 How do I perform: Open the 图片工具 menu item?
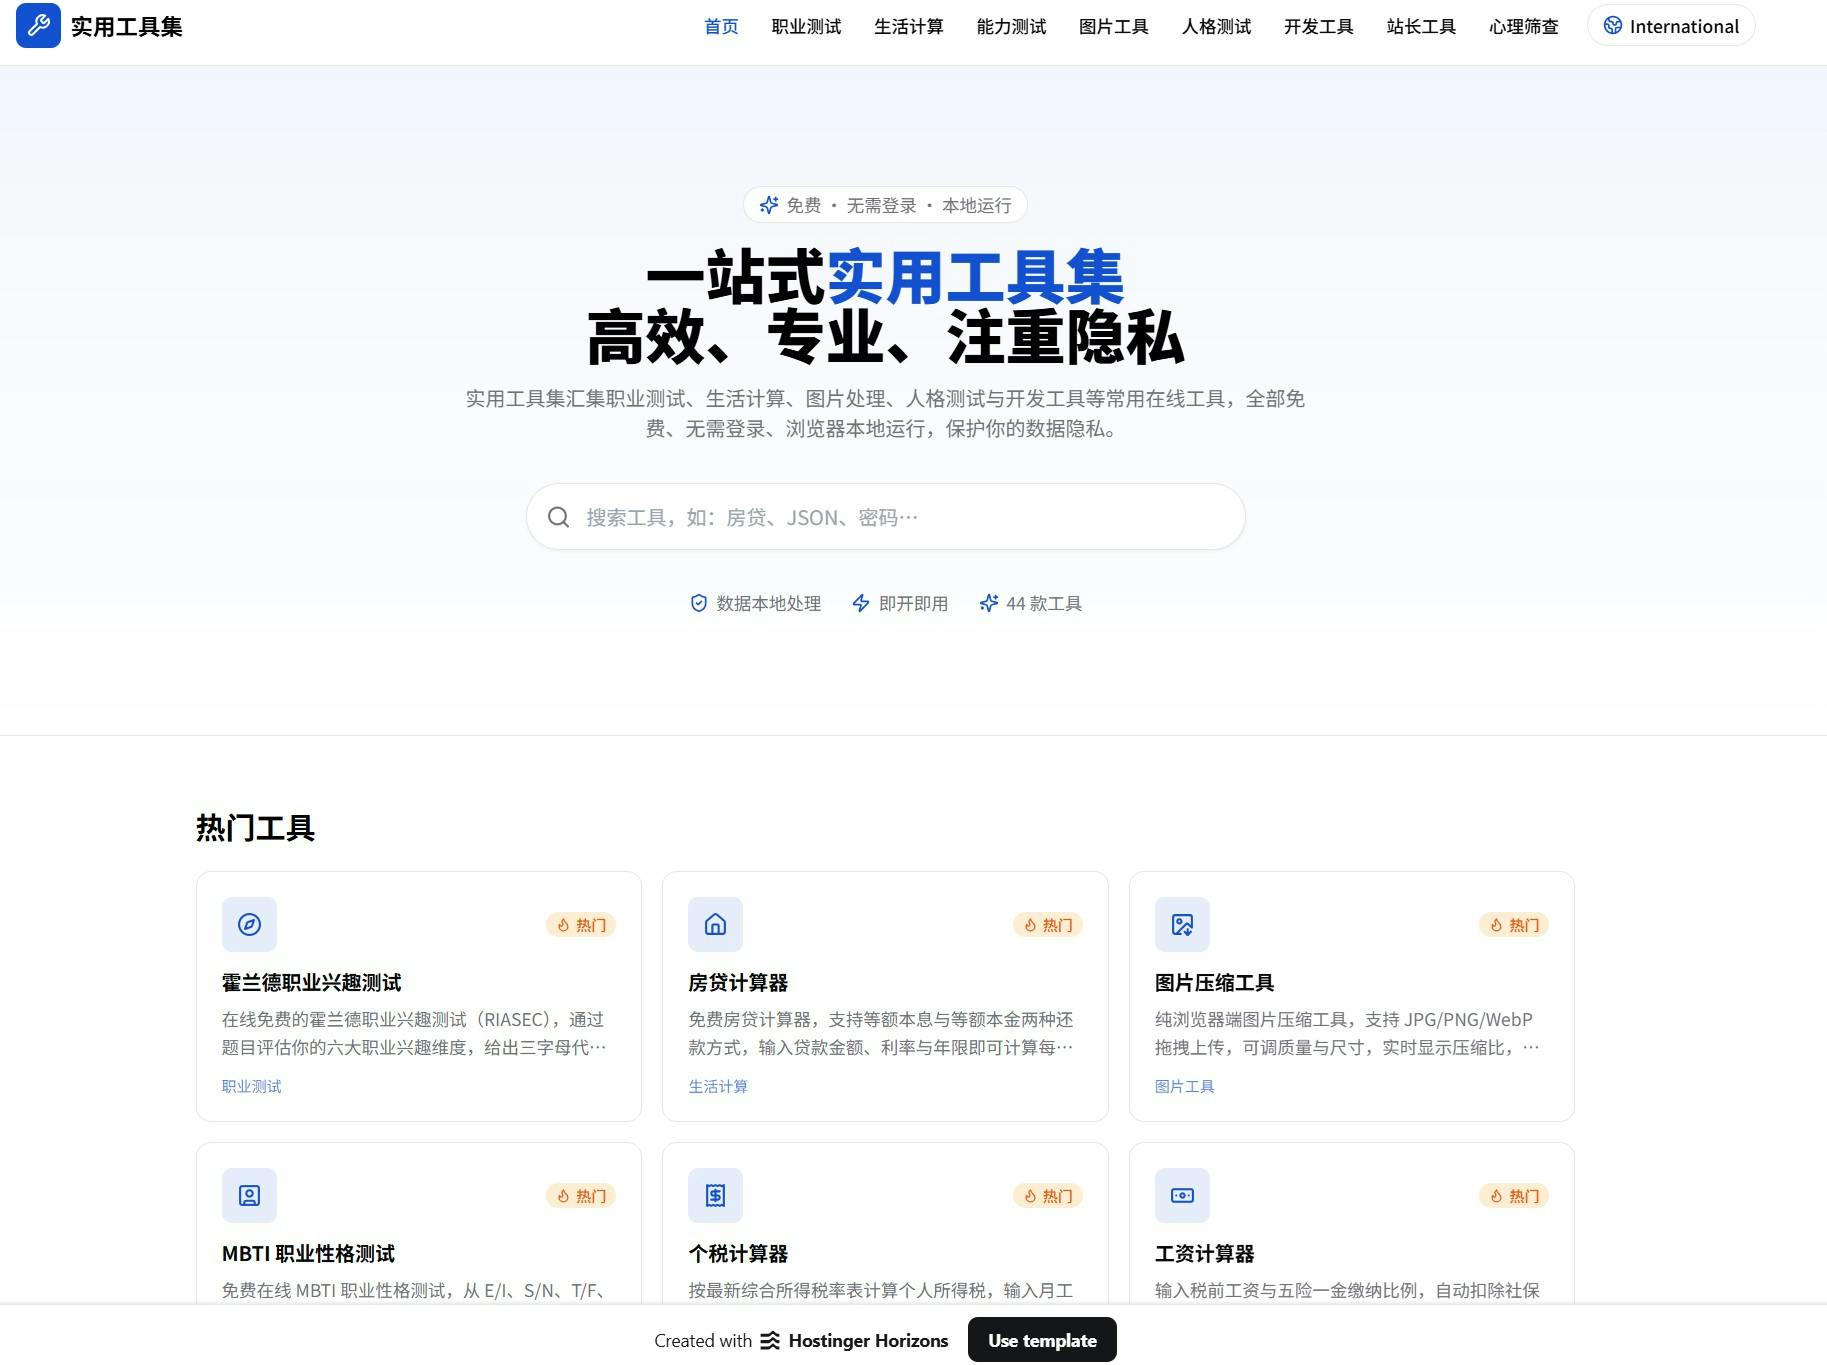coord(1114,27)
